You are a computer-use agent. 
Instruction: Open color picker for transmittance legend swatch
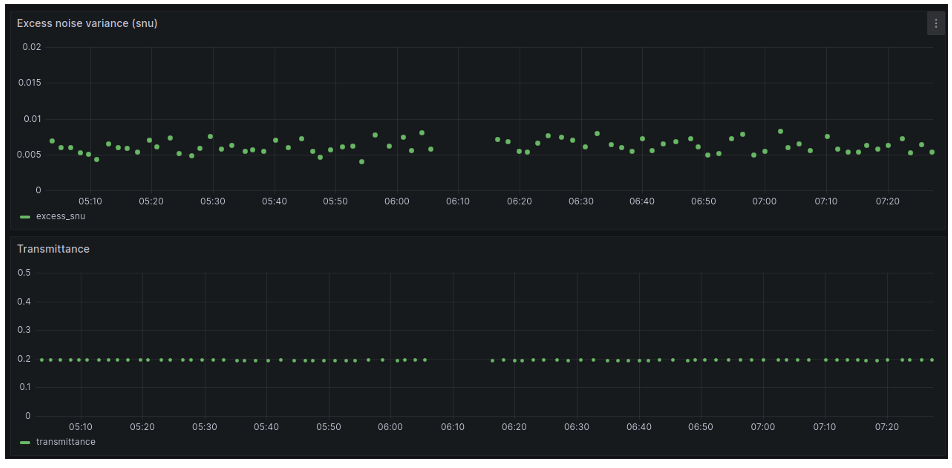point(25,443)
